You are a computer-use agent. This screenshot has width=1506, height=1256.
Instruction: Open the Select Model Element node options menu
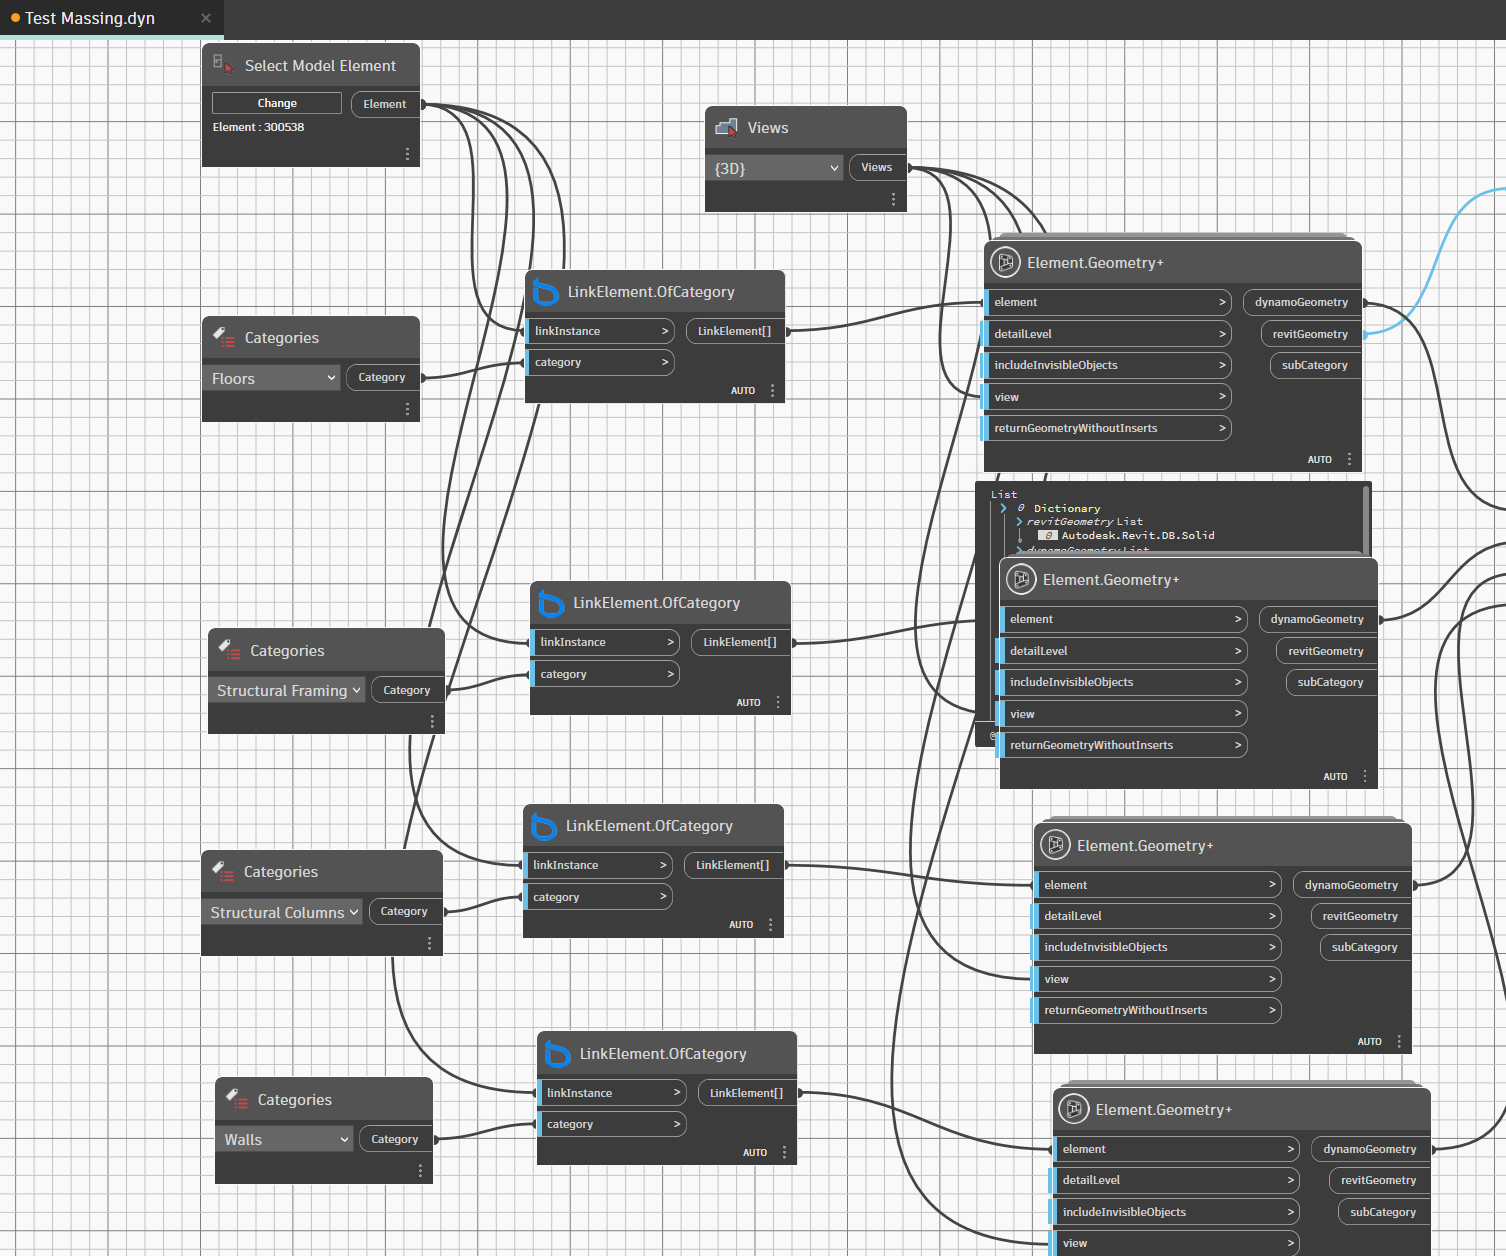click(x=407, y=154)
